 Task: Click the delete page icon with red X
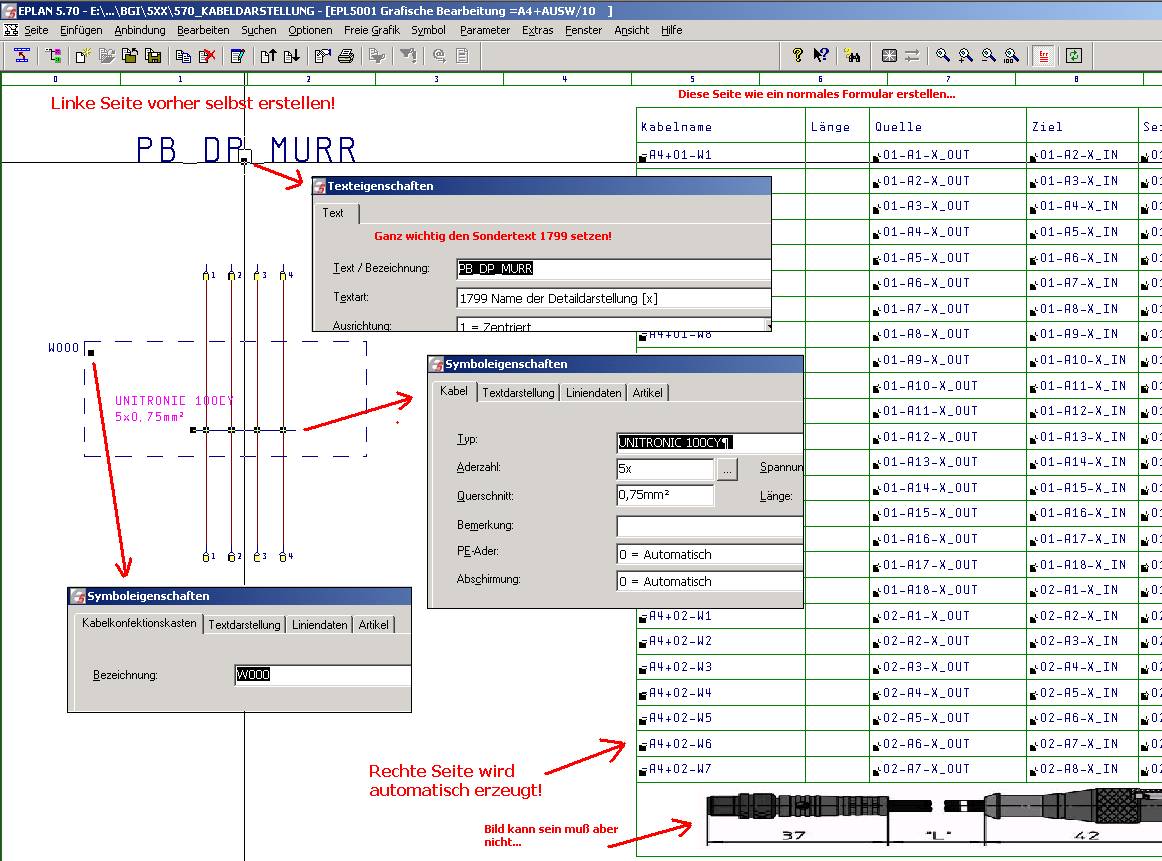207,56
